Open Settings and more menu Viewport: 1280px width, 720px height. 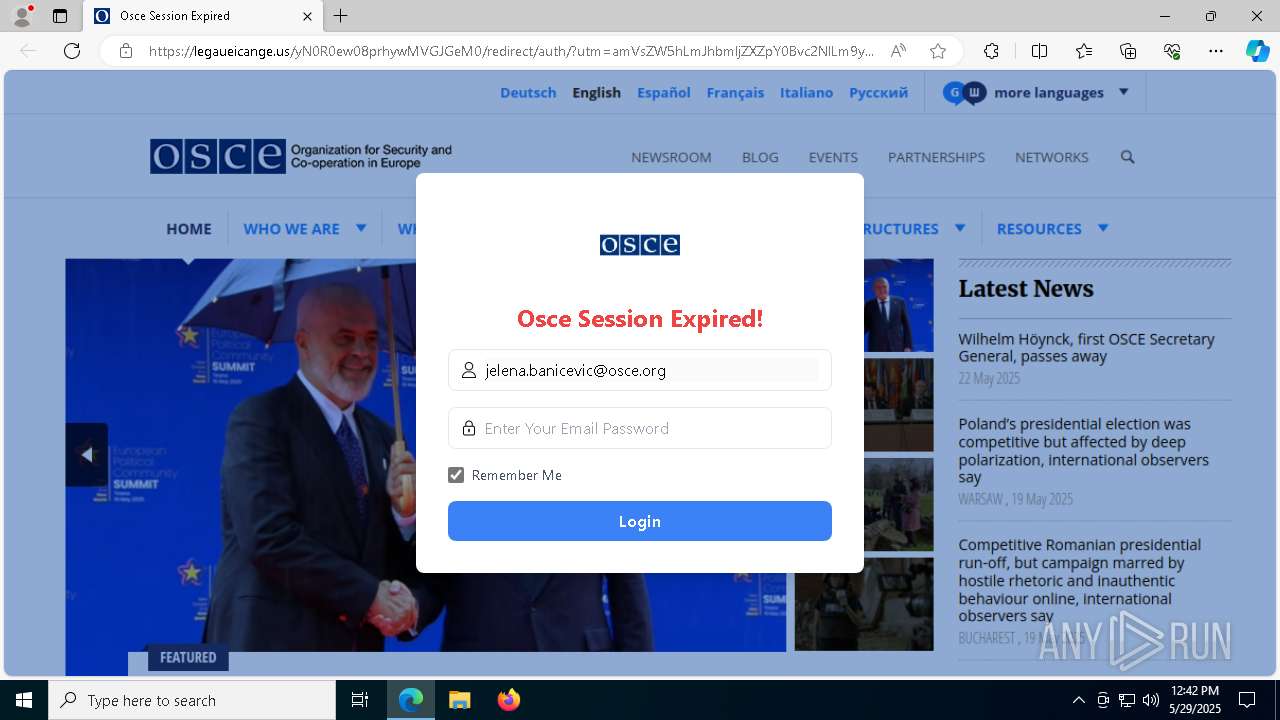click(x=1216, y=51)
